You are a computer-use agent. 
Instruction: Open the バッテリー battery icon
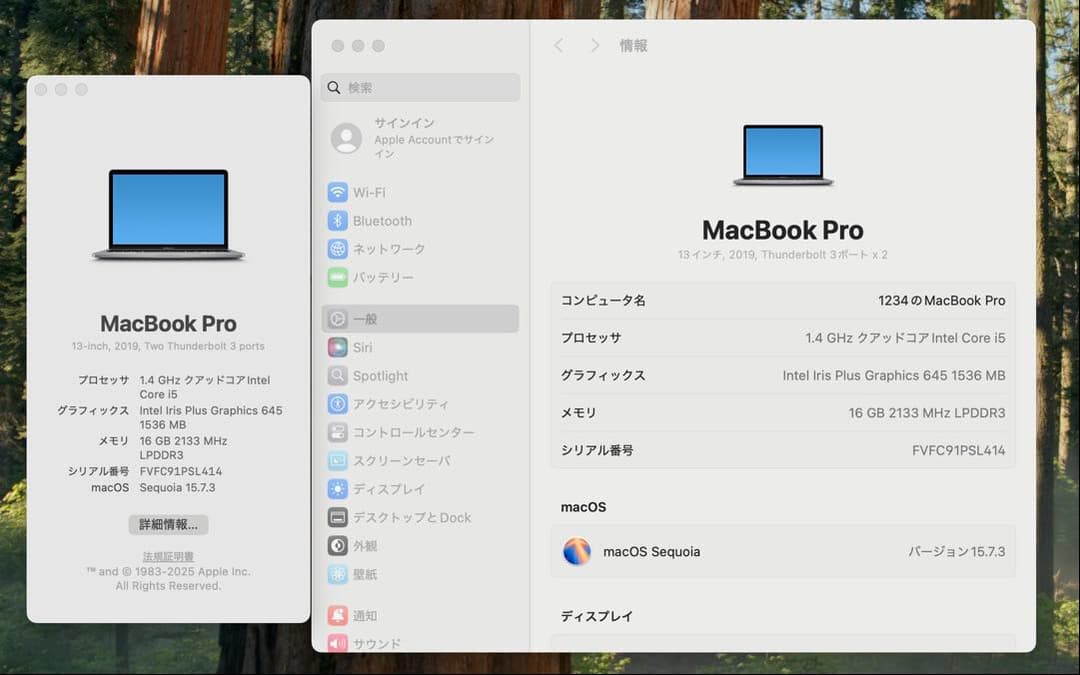tap(338, 277)
